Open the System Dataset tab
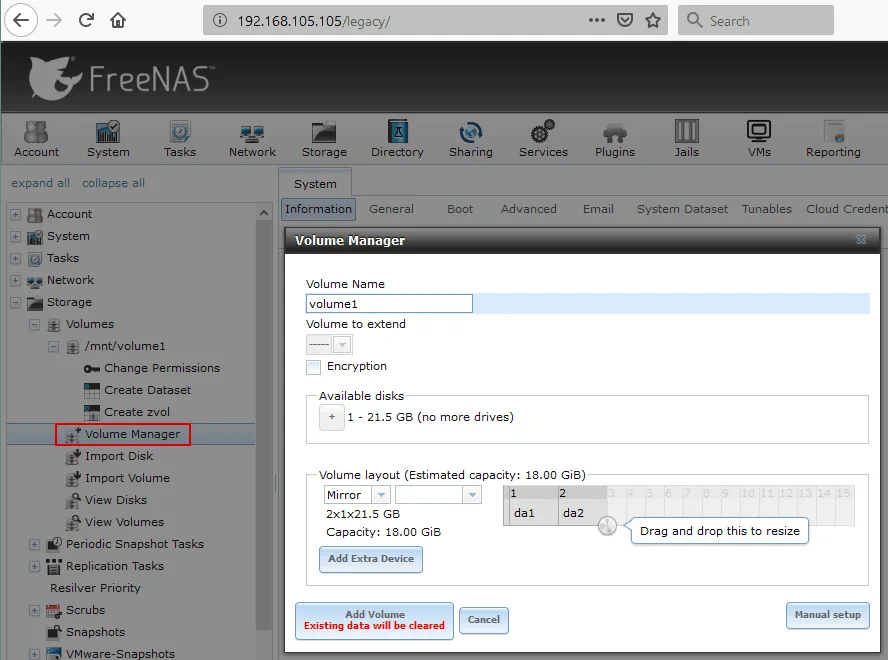Viewport: 888px width, 660px height. pyautogui.click(x=682, y=209)
